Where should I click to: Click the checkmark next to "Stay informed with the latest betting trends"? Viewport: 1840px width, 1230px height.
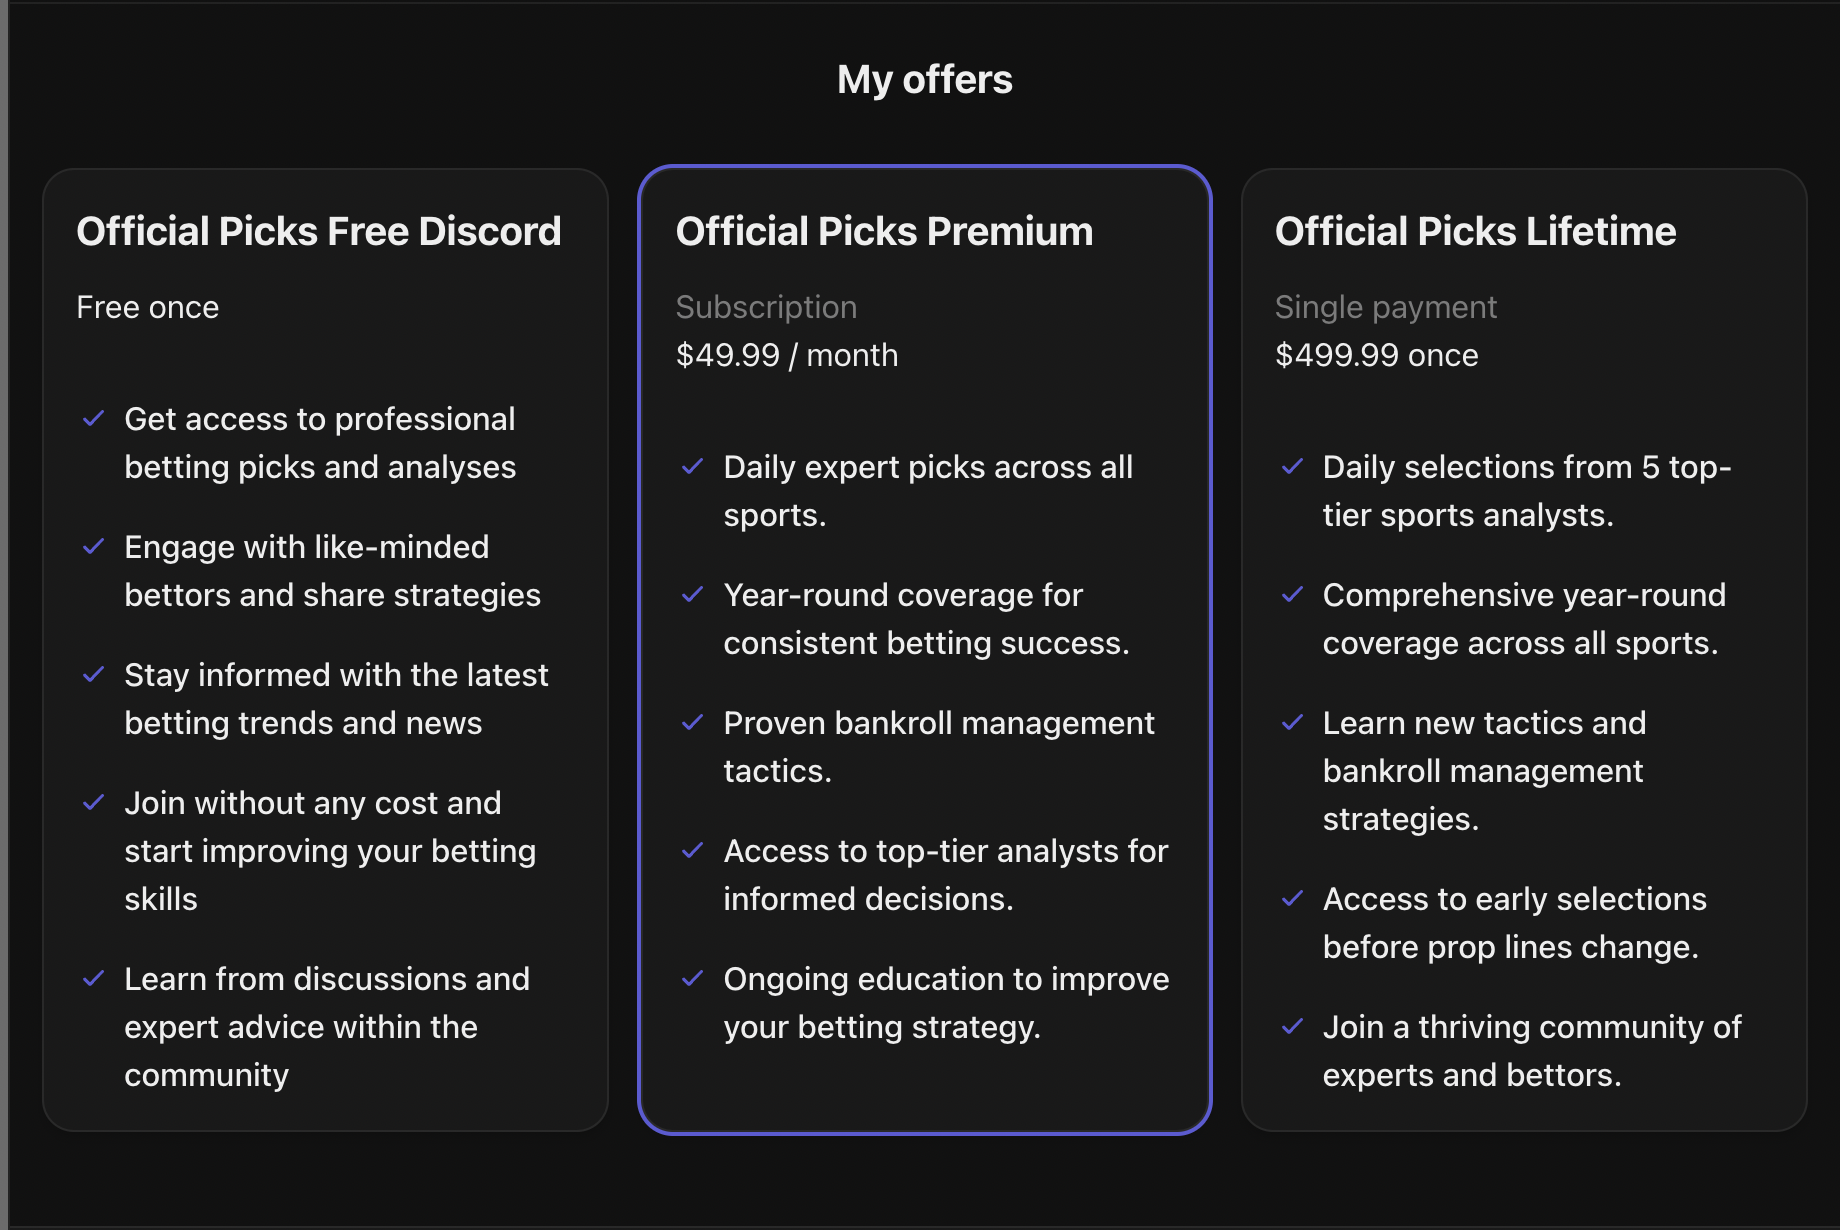(x=95, y=674)
